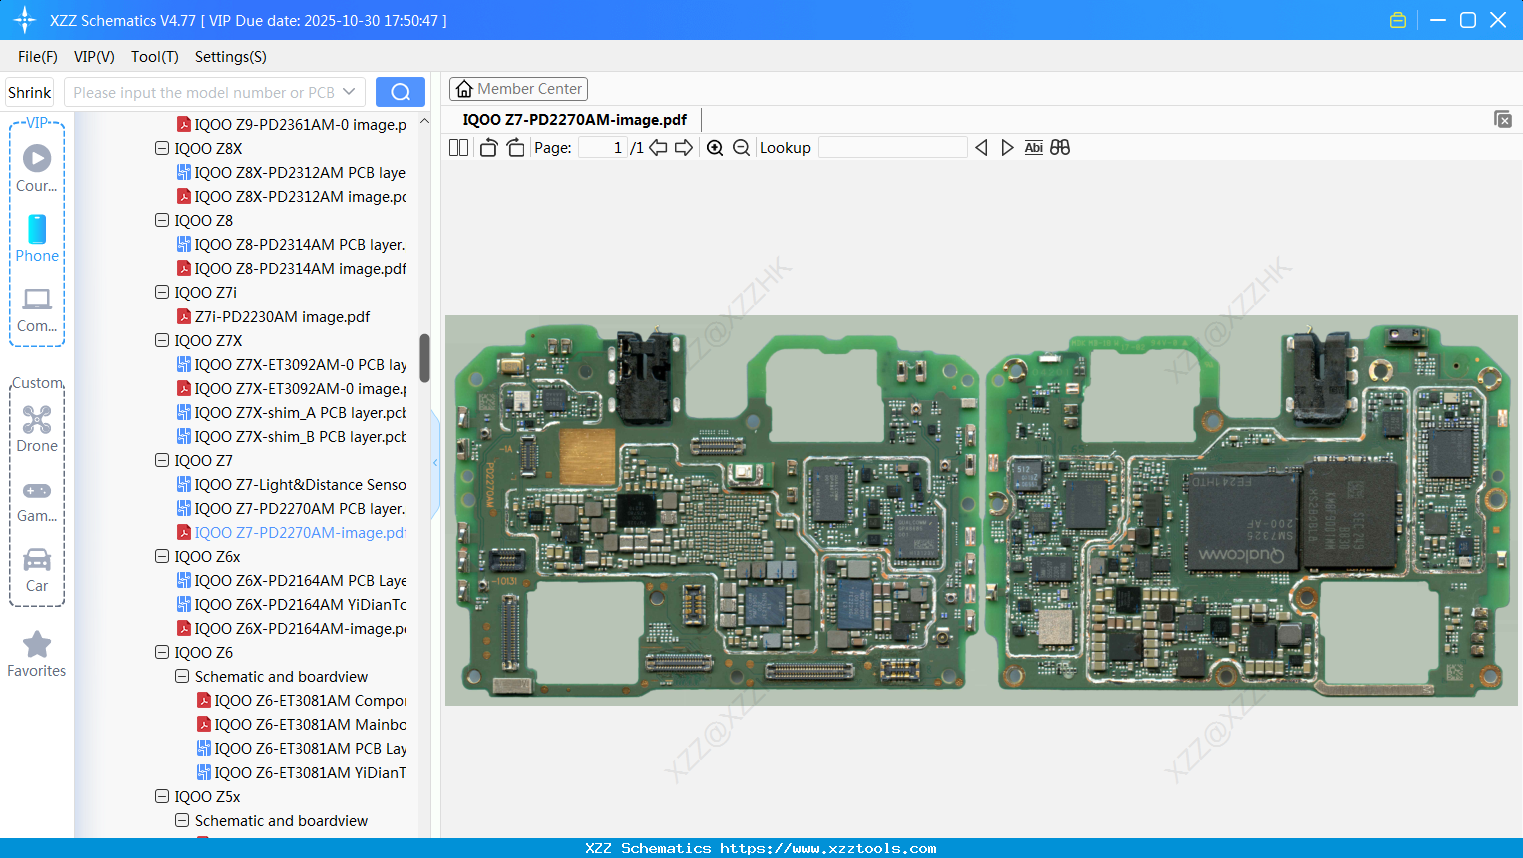
Task: Switch to the IQOO Z7-PD2270AM-image.pdf tab
Action: coord(575,119)
